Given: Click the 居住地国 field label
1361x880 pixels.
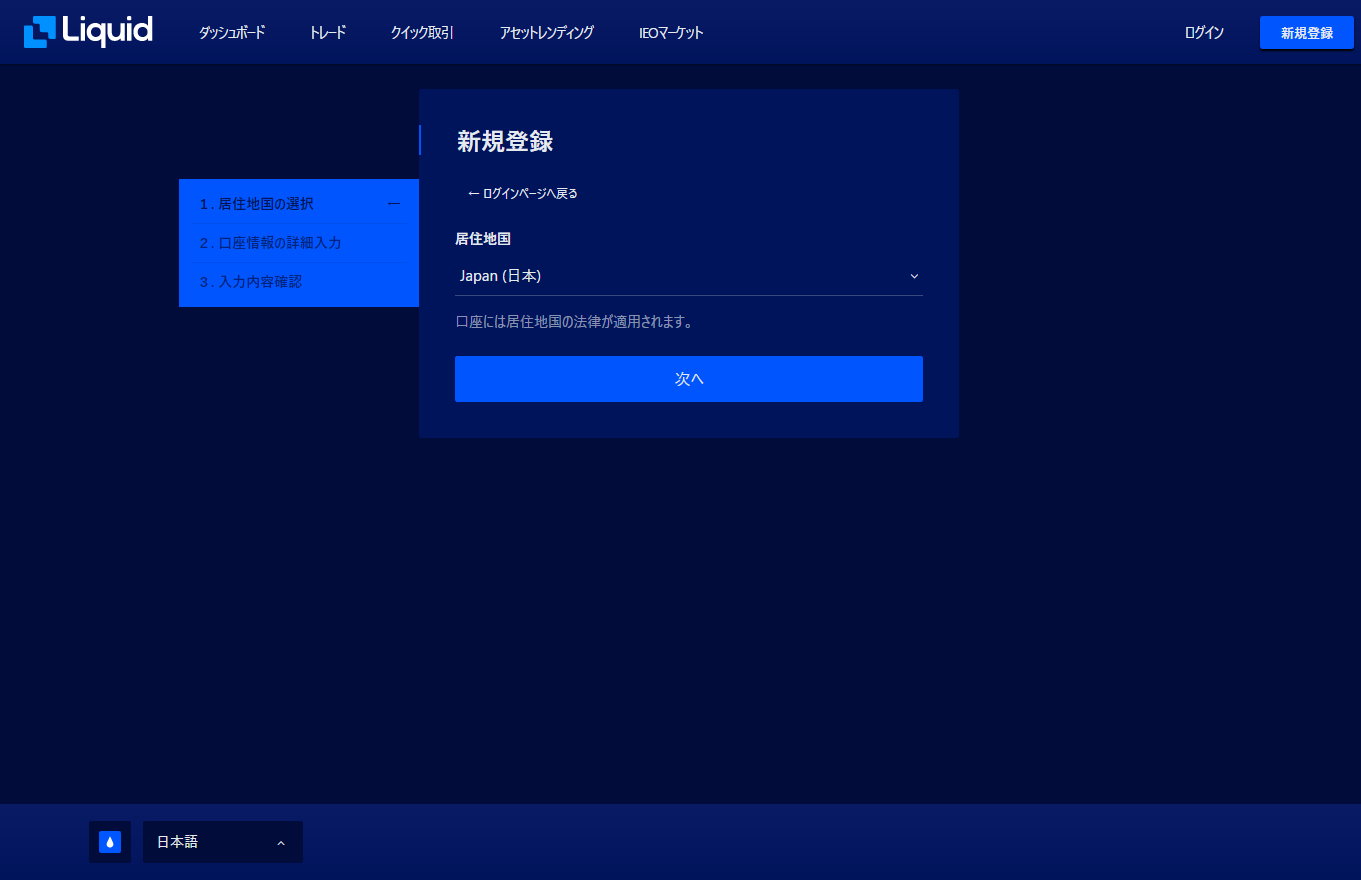Looking at the screenshot, I should (483, 239).
